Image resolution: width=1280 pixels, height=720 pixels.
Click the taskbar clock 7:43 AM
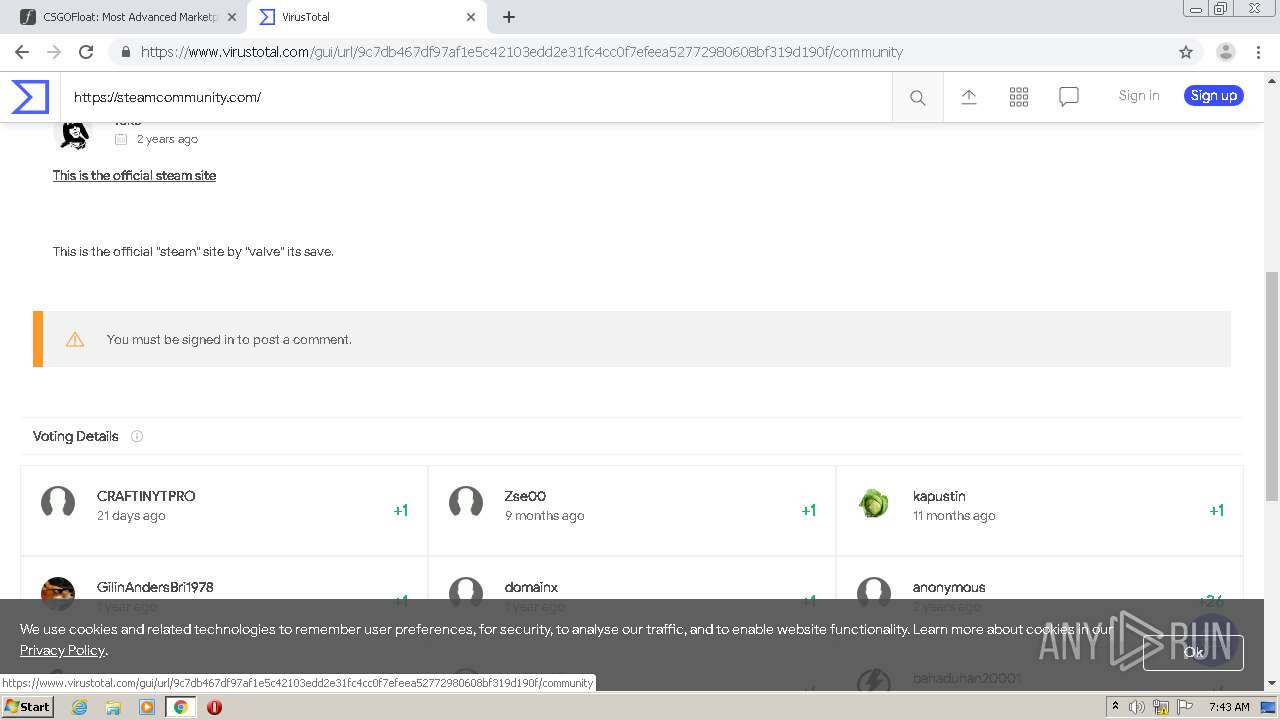coord(1229,707)
